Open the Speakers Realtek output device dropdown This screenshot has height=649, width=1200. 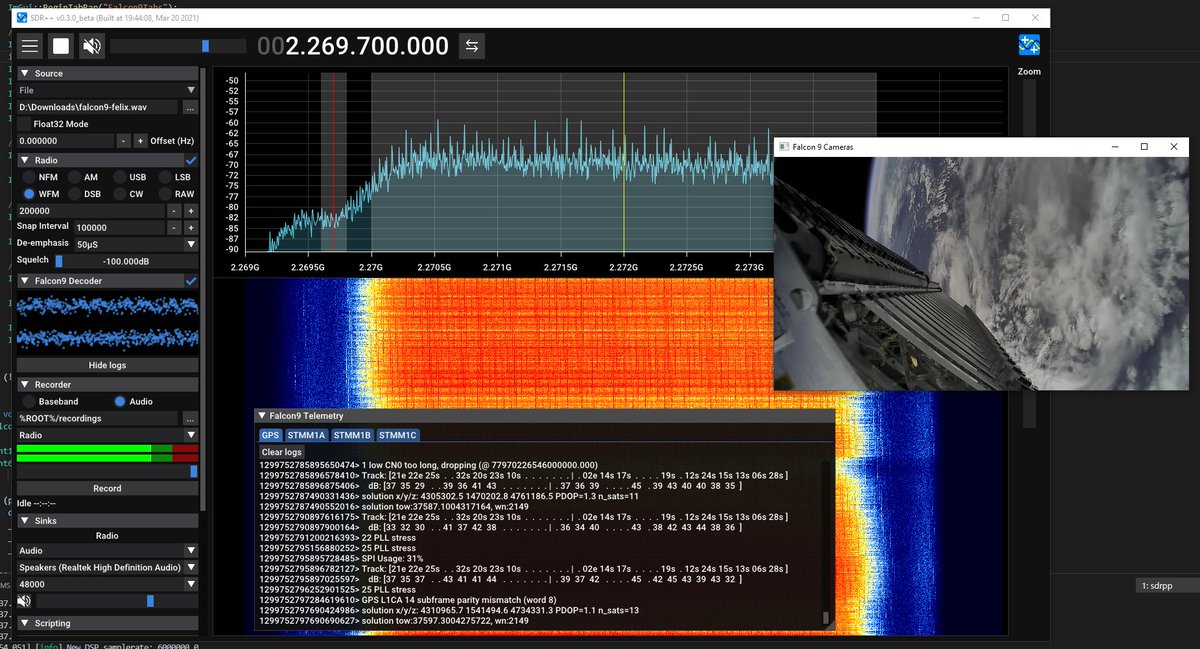[x=107, y=567]
